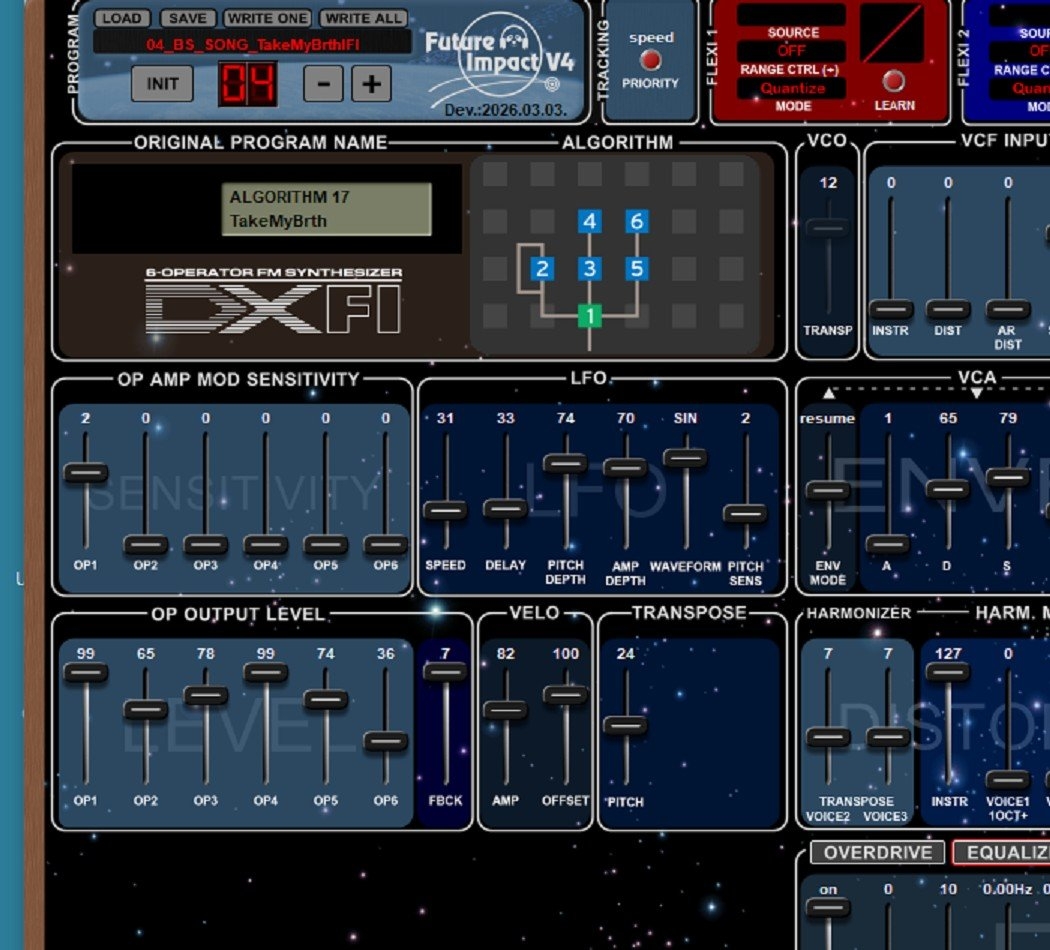Image resolution: width=1050 pixels, height=950 pixels.
Task: Click the OP1 output level slider handle
Action: (x=86, y=672)
